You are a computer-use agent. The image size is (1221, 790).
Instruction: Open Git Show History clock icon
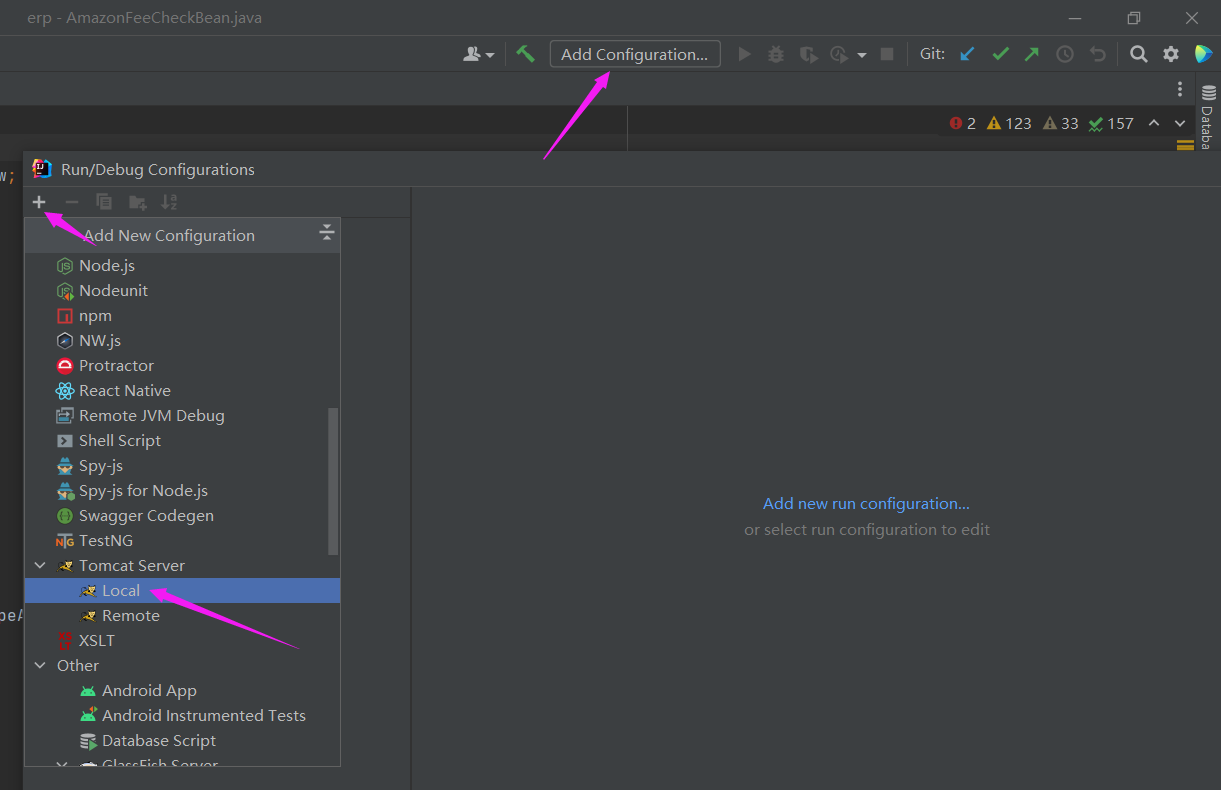pos(1065,54)
